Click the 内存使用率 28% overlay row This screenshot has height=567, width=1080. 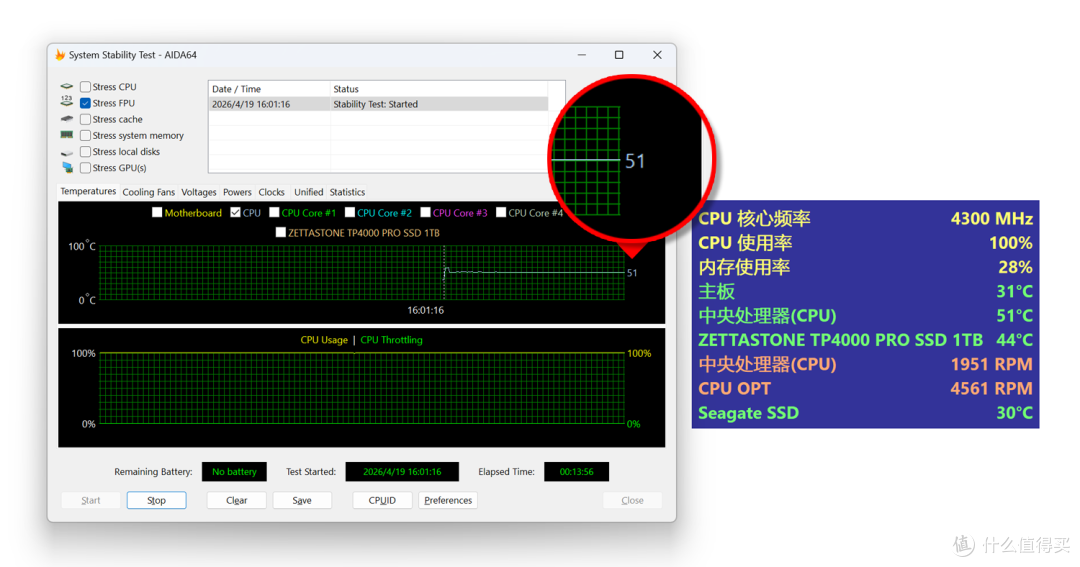(x=865, y=267)
